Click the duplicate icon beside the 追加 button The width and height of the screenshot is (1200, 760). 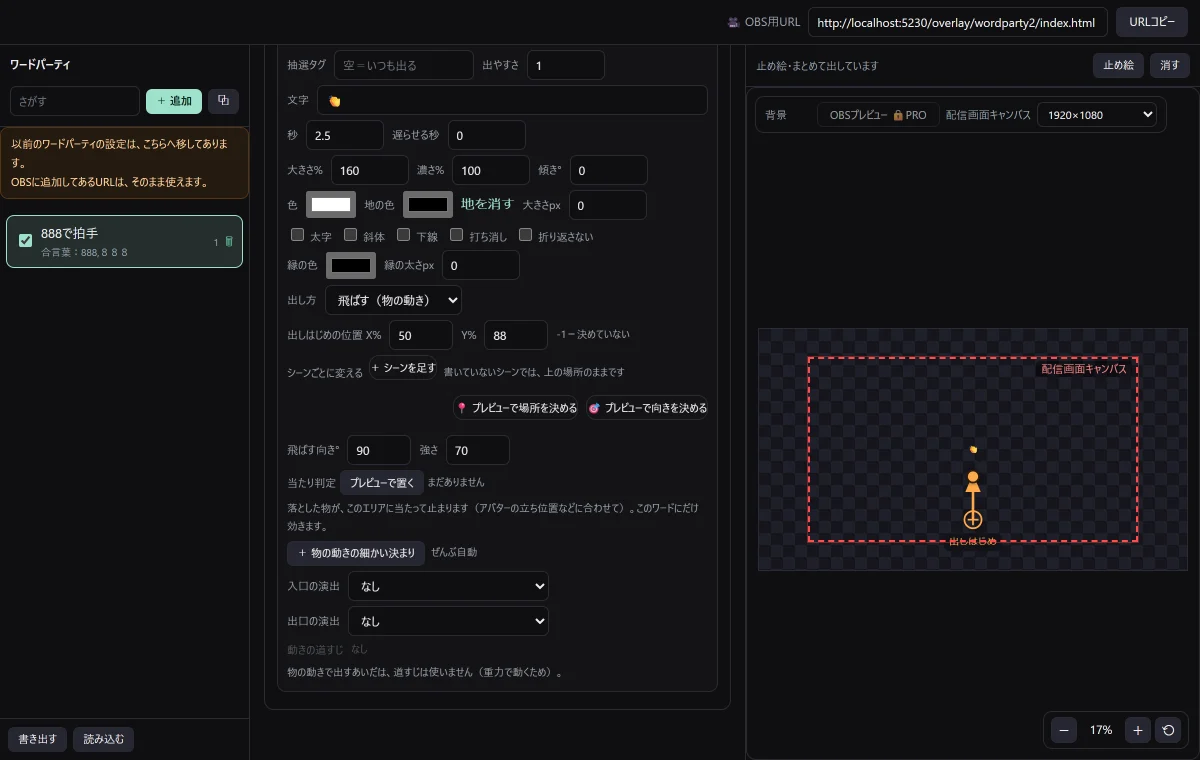(x=223, y=101)
